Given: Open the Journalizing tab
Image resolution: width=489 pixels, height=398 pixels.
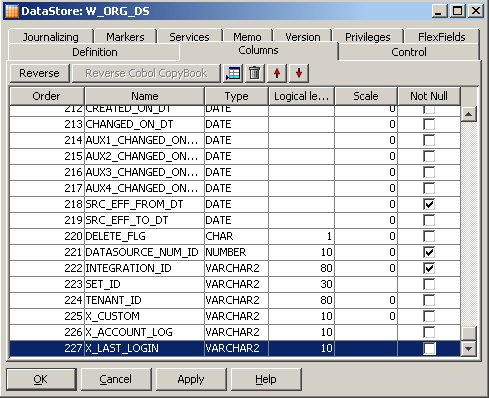Looking at the screenshot, I should click(51, 37).
